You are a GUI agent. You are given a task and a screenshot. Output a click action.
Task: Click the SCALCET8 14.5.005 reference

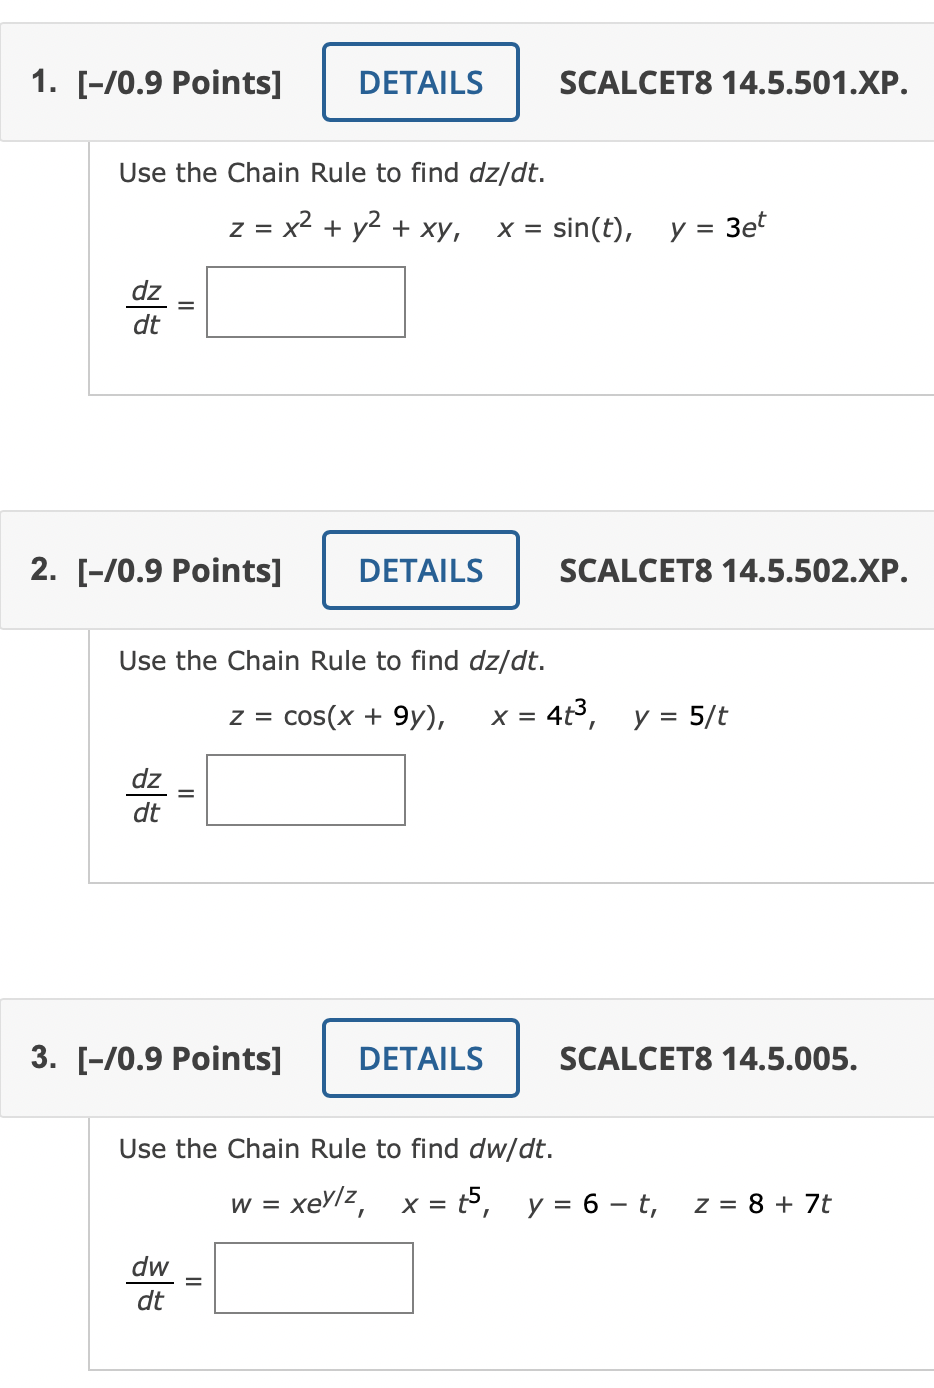708,1058
